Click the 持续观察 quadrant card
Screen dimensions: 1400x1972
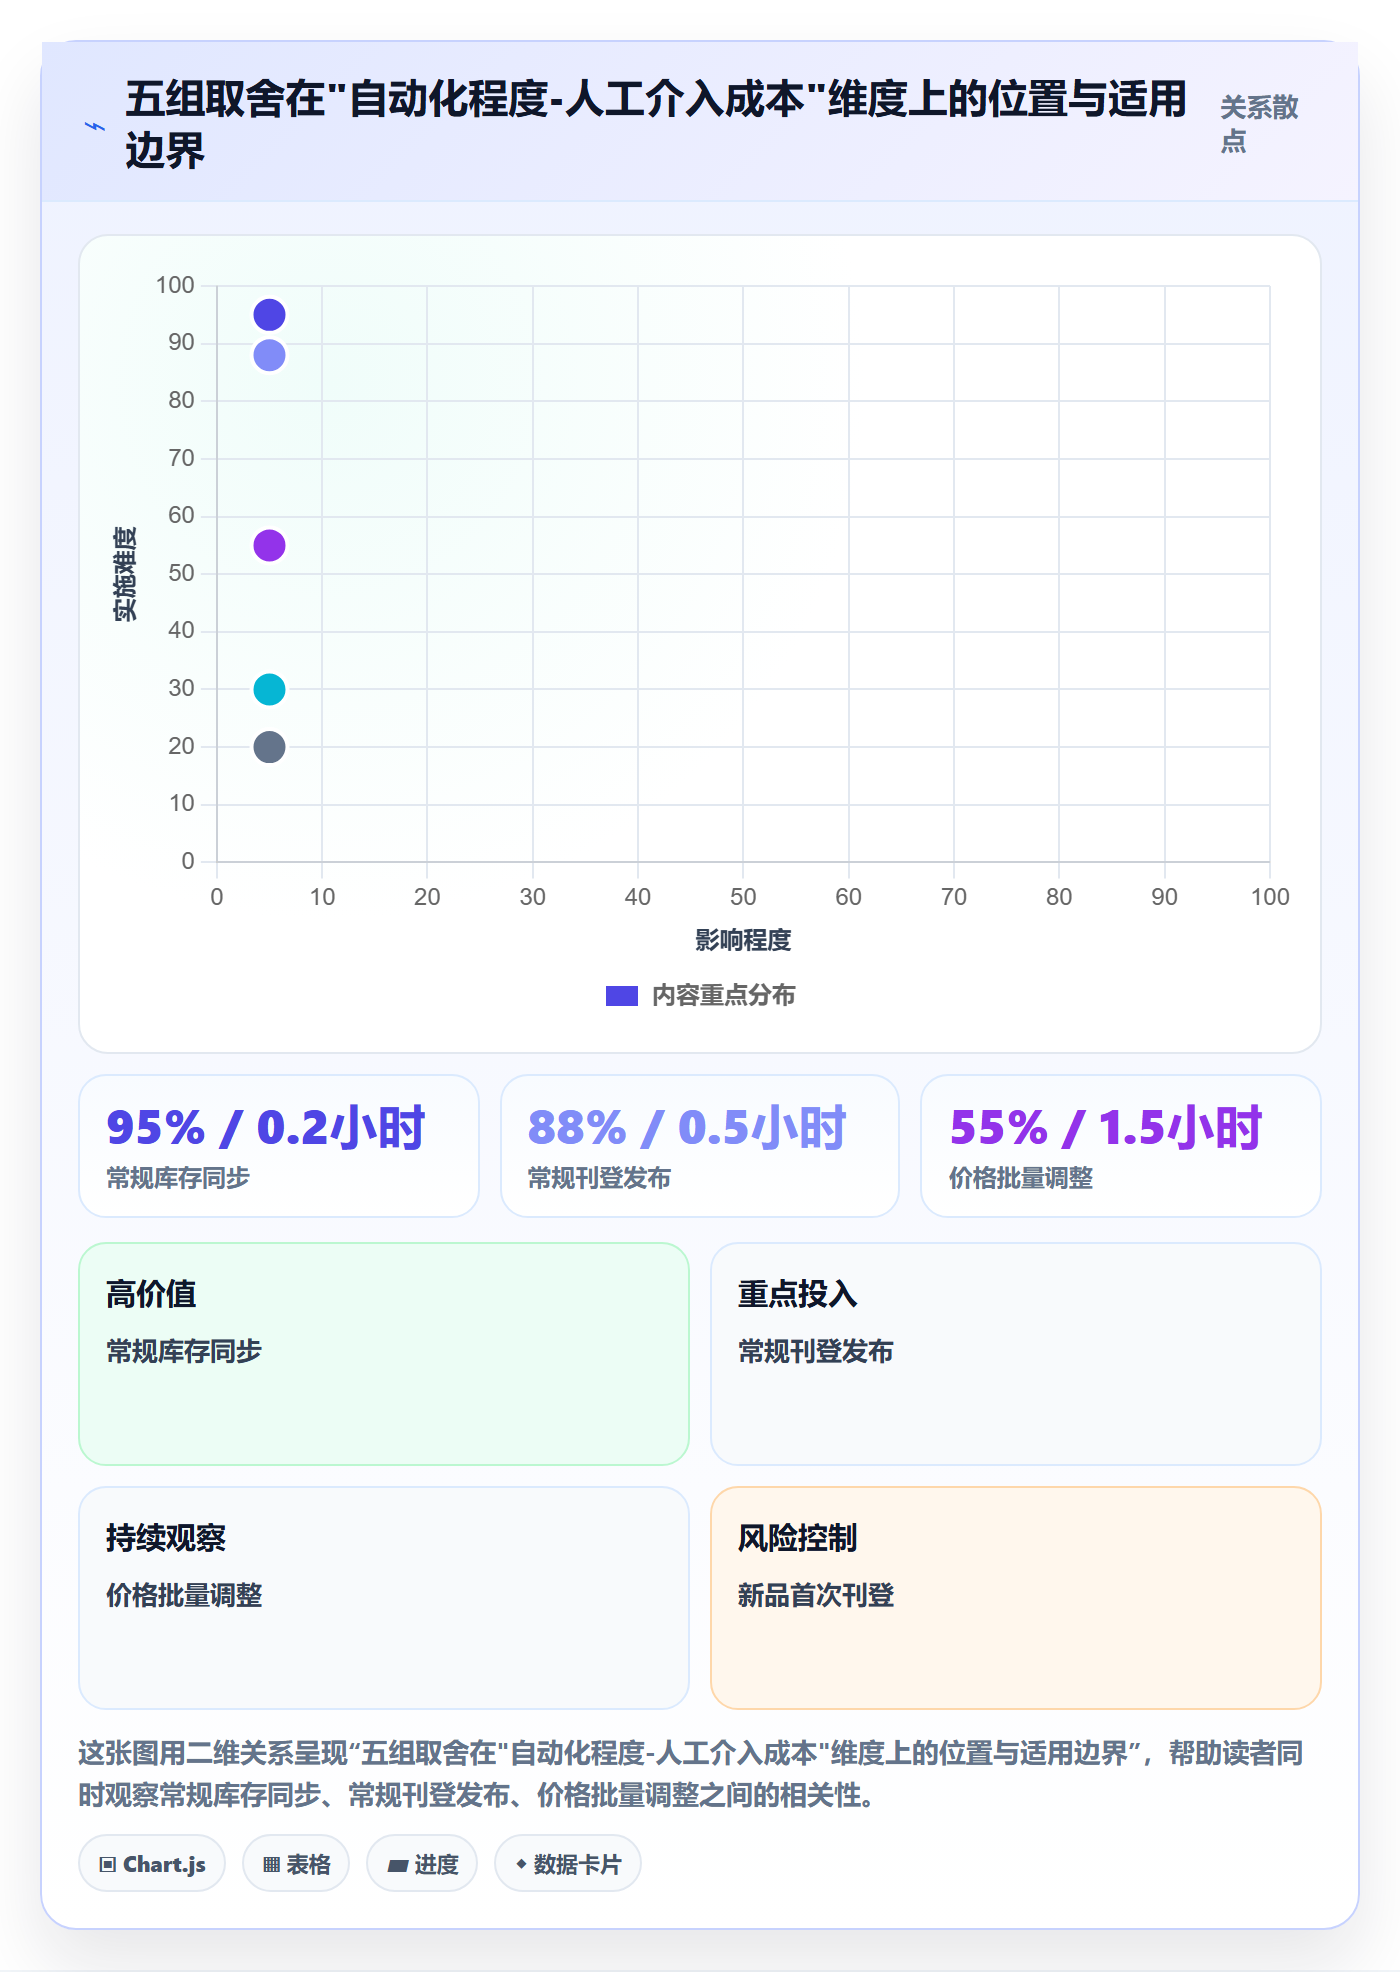click(384, 1598)
